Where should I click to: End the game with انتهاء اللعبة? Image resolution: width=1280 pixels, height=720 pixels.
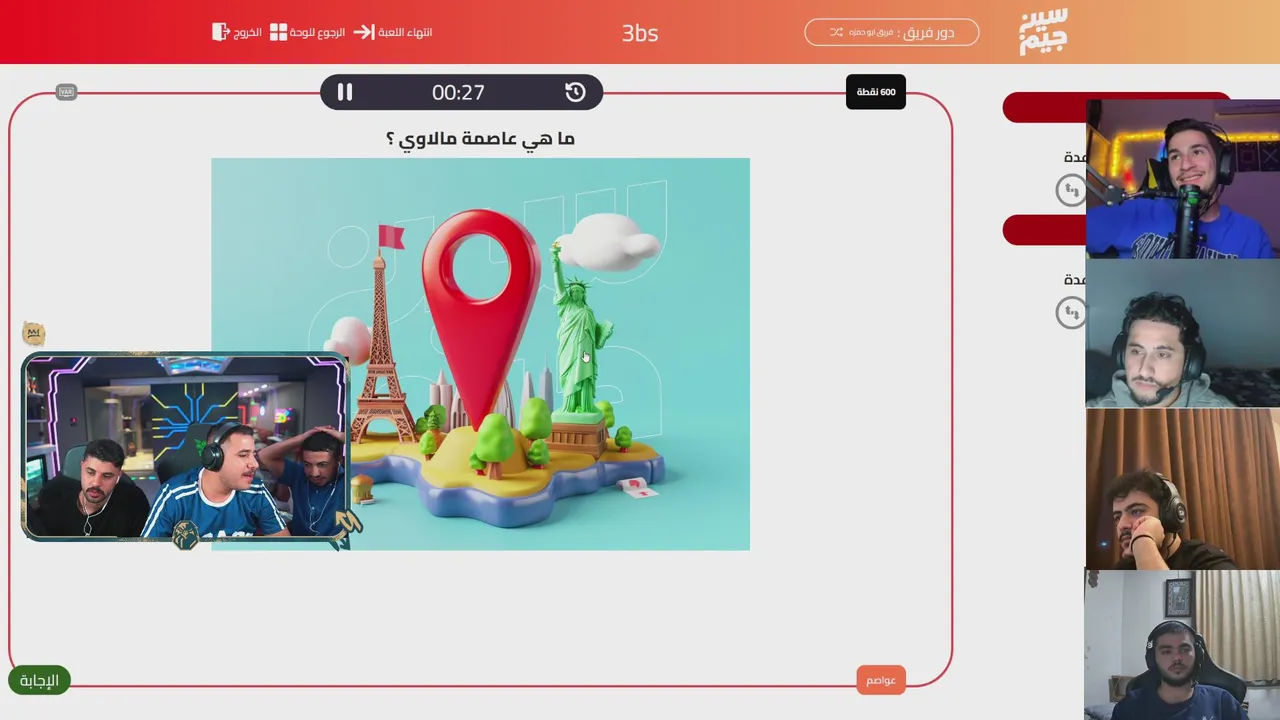point(393,32)
